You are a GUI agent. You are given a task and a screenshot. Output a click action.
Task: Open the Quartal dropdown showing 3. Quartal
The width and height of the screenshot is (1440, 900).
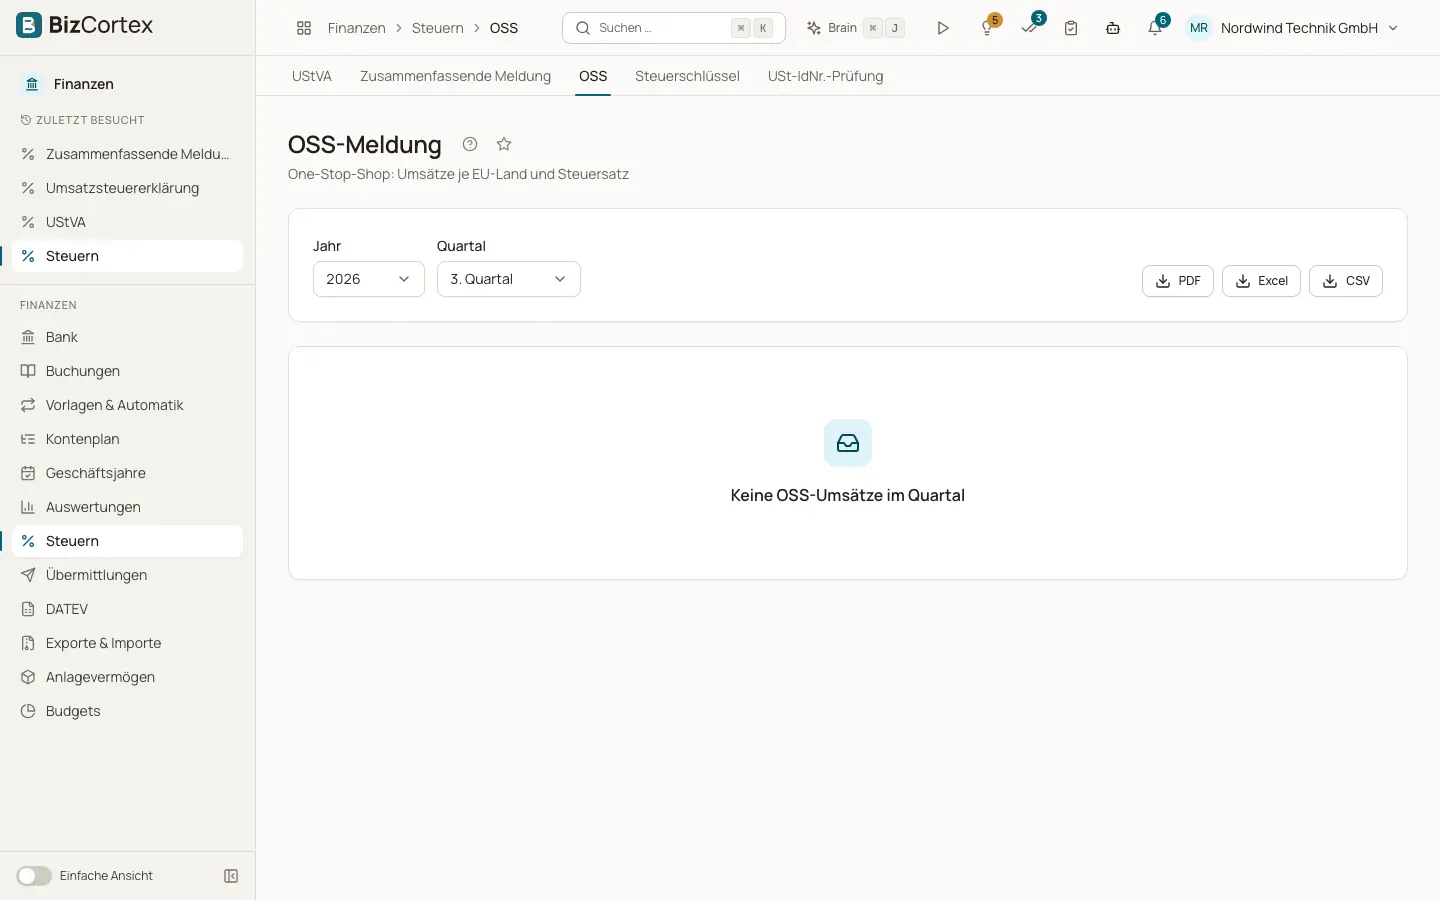coord(509,279)
